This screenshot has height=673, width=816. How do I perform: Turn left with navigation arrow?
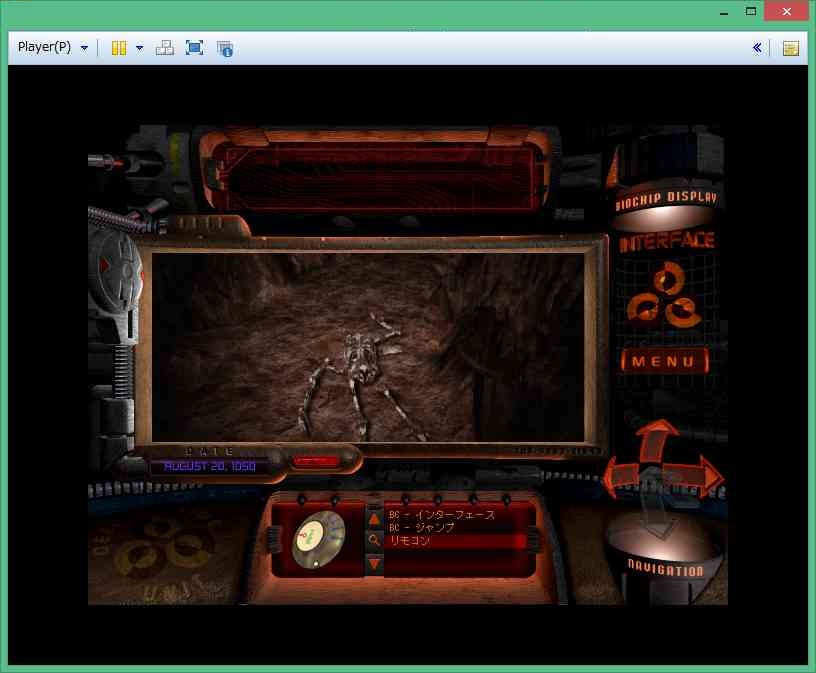[x=621, y=475]
